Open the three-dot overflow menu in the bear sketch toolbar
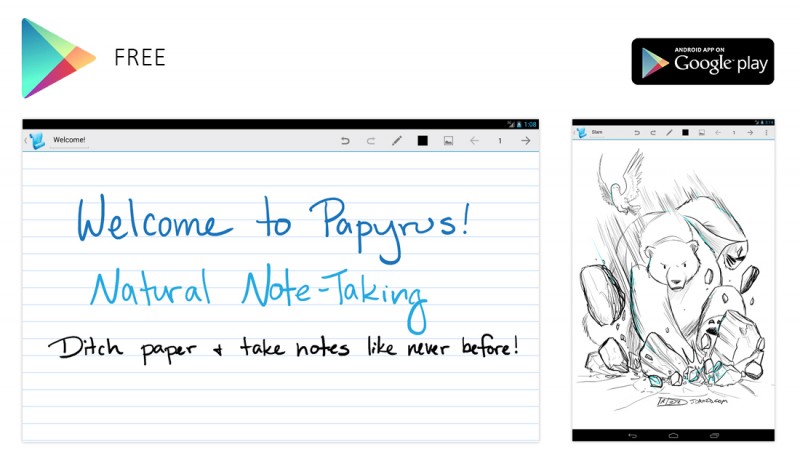Screen dimensions: 800x450 (x=766, y=133)
